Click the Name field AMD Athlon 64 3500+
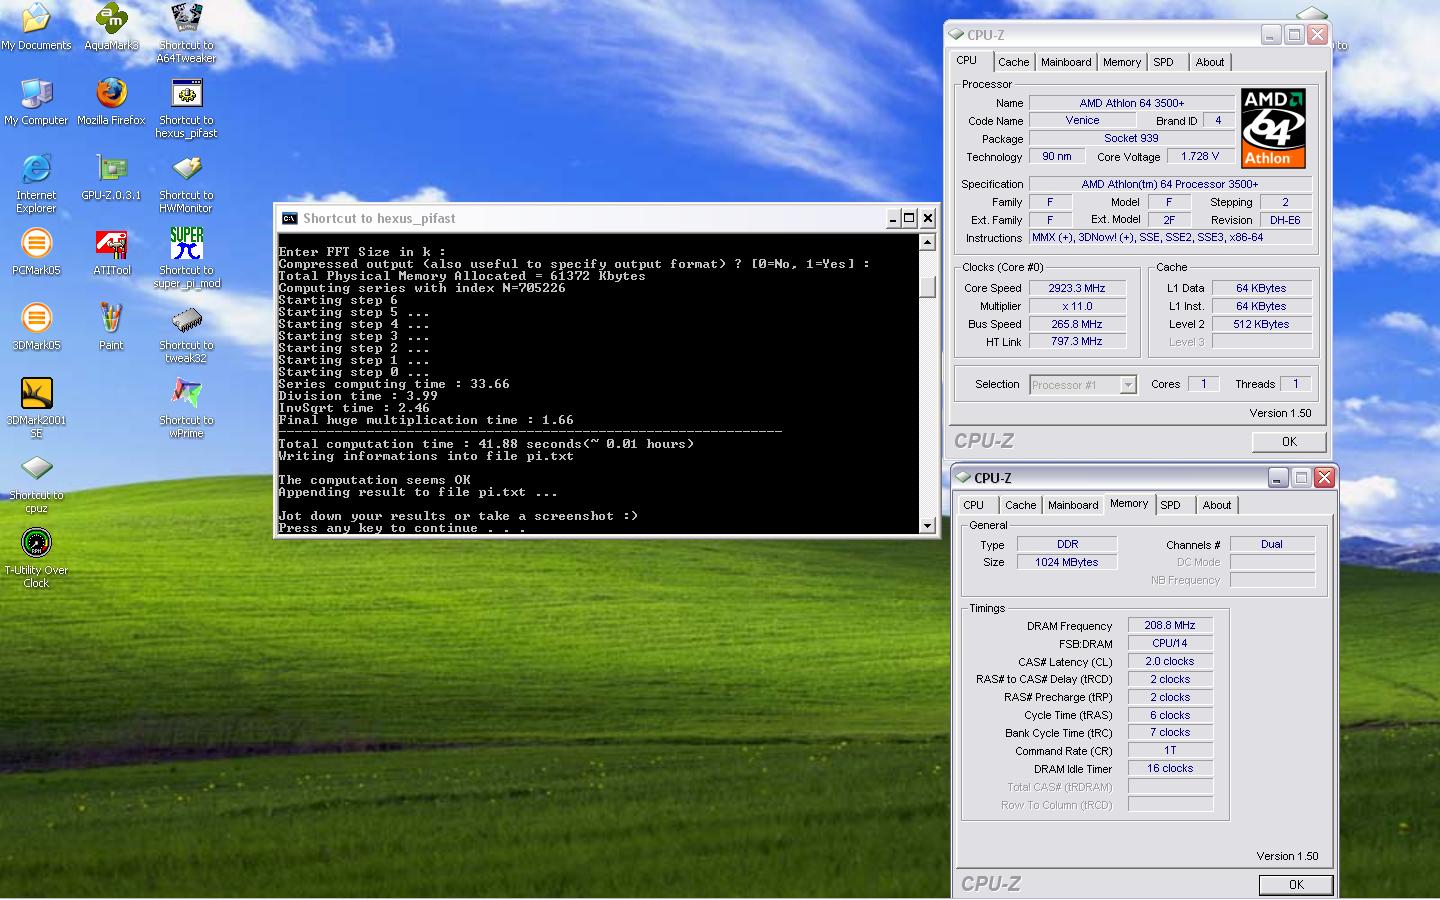 click(x=1131, y=103)
